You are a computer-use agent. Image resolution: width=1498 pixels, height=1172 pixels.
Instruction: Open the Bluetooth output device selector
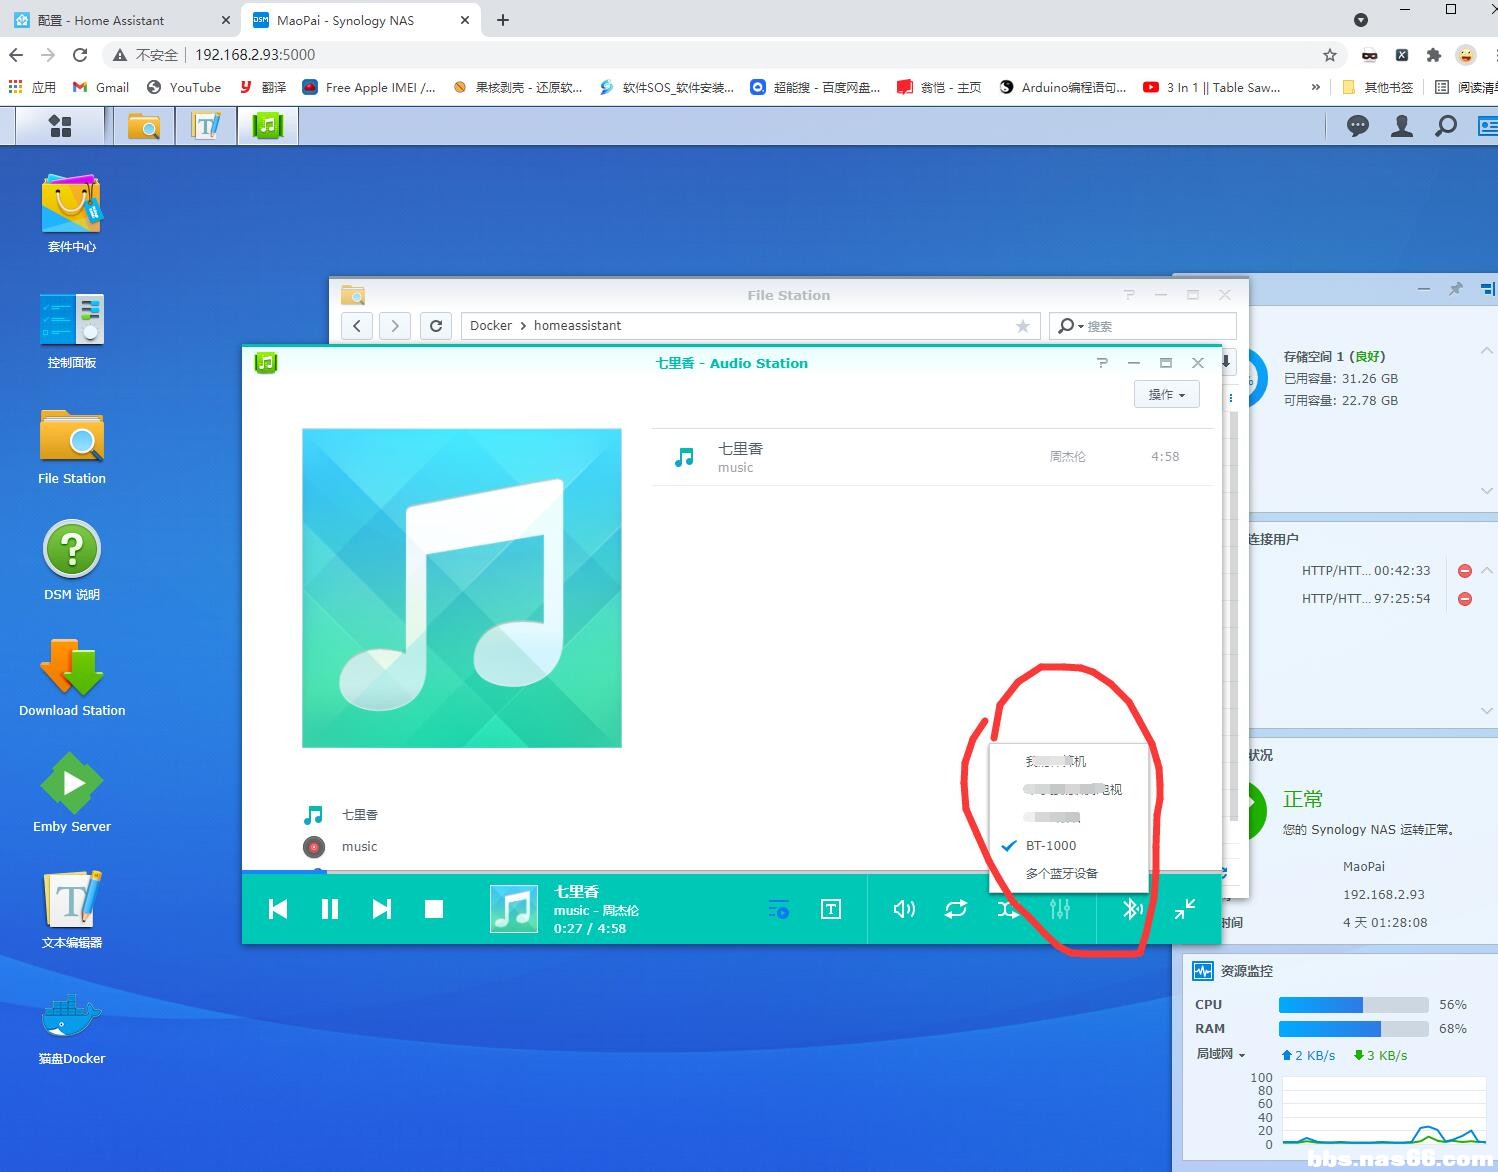[x=1132, y=909]
